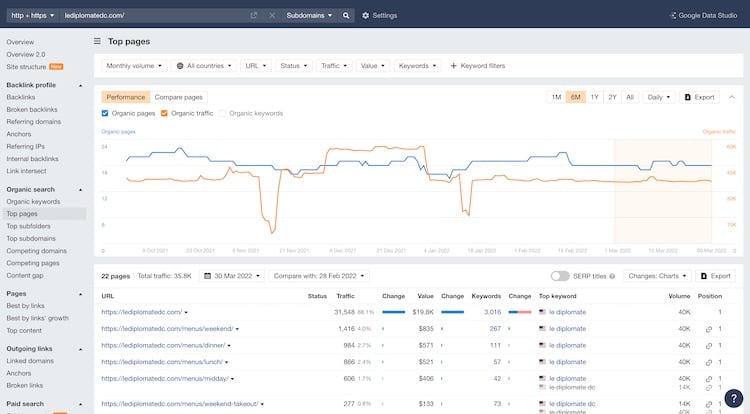Clear the URL with the X icon
Image resolution: width=750 pixels, height=414 pixels.
click(272, 15)
